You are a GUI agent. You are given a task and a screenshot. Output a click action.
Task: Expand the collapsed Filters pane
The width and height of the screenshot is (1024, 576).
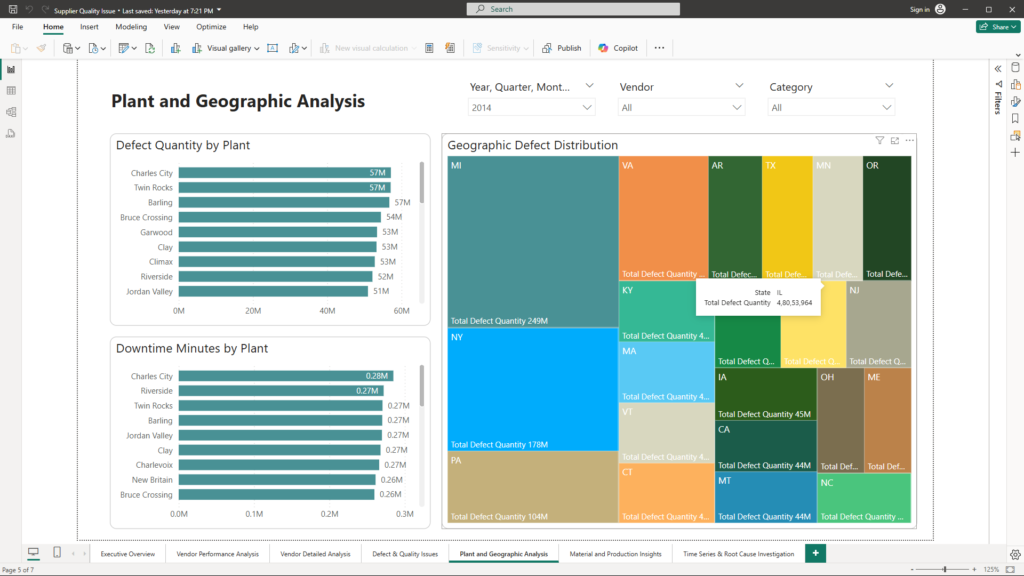click(997, 68)
